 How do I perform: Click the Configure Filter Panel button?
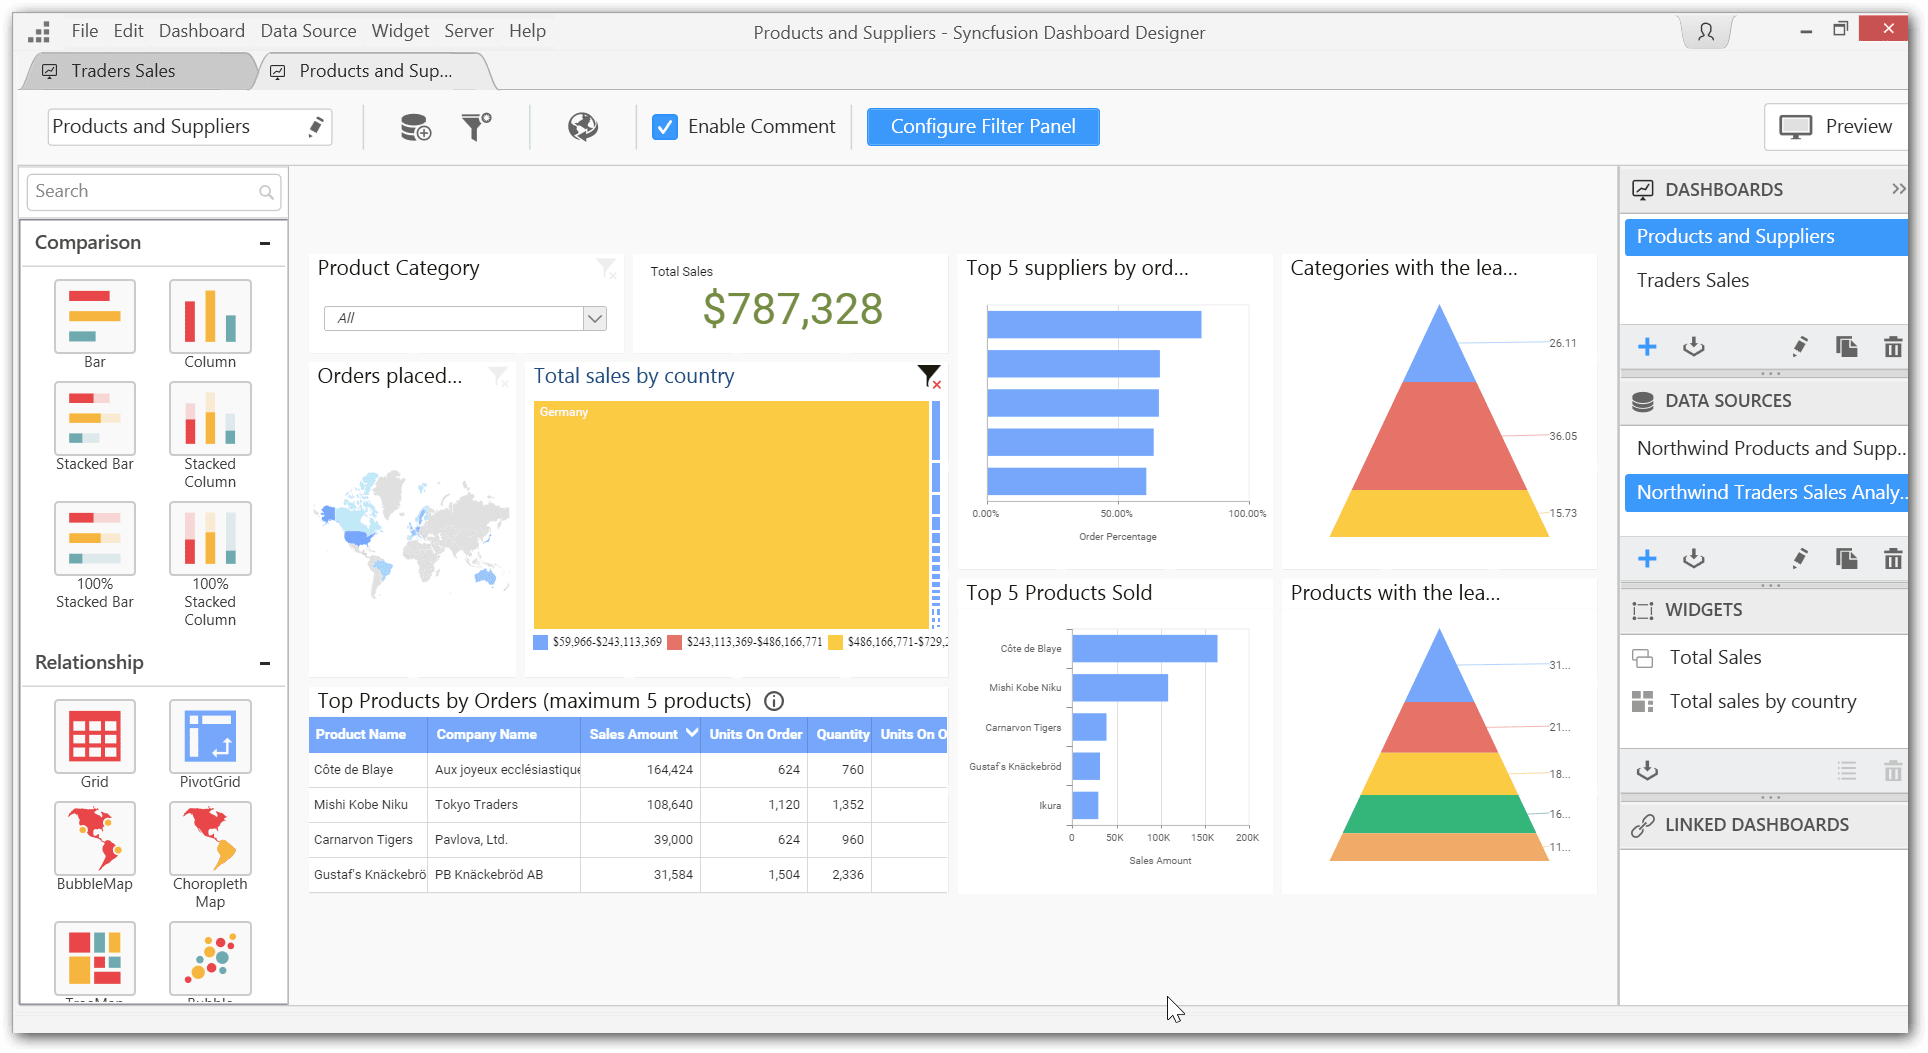[982, 127]
